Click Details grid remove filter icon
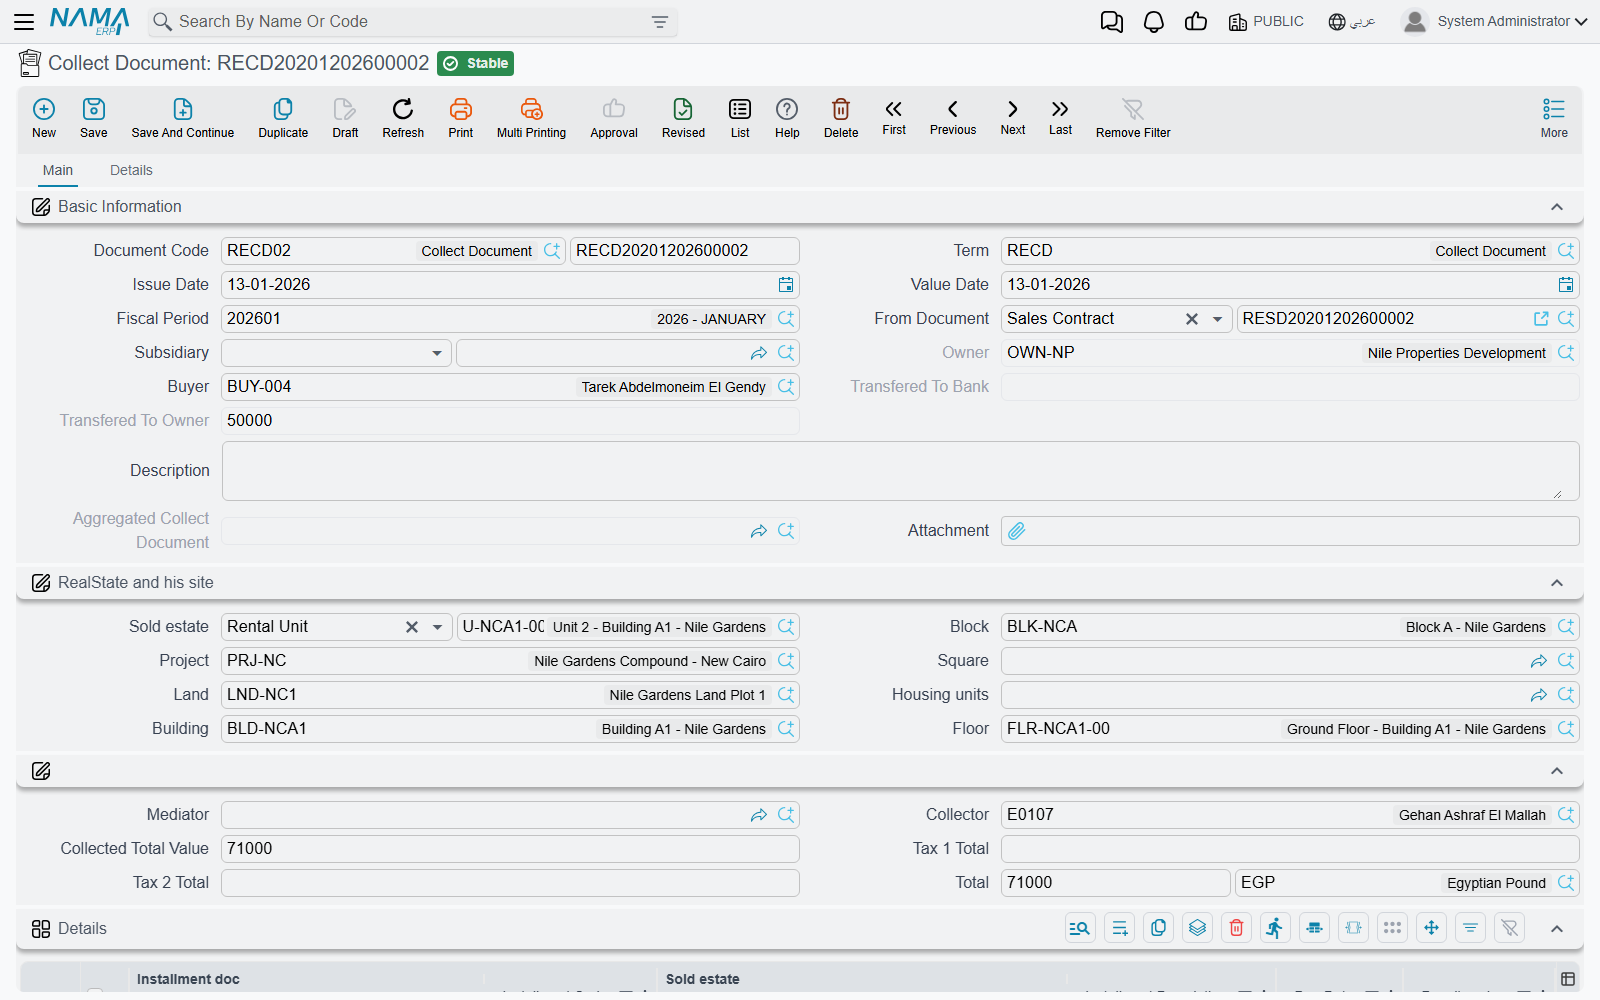The height and width of the screenshot is (1000, 1600). coord(1510,929)
